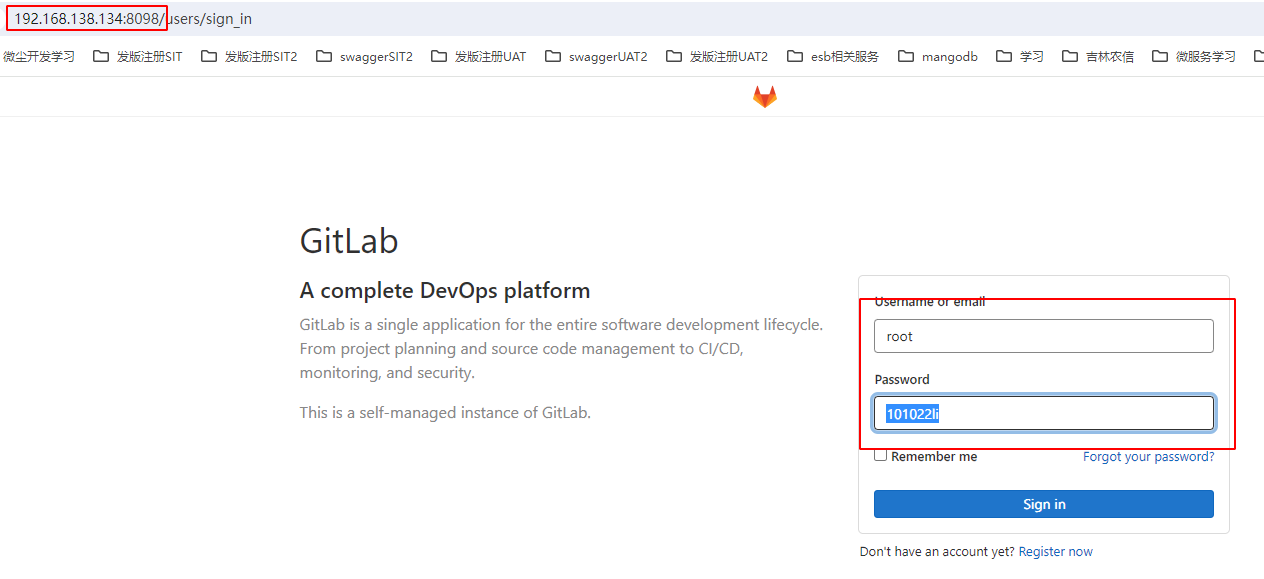
Task: Open the 学习 bookmark folder
Action: 1020,57
